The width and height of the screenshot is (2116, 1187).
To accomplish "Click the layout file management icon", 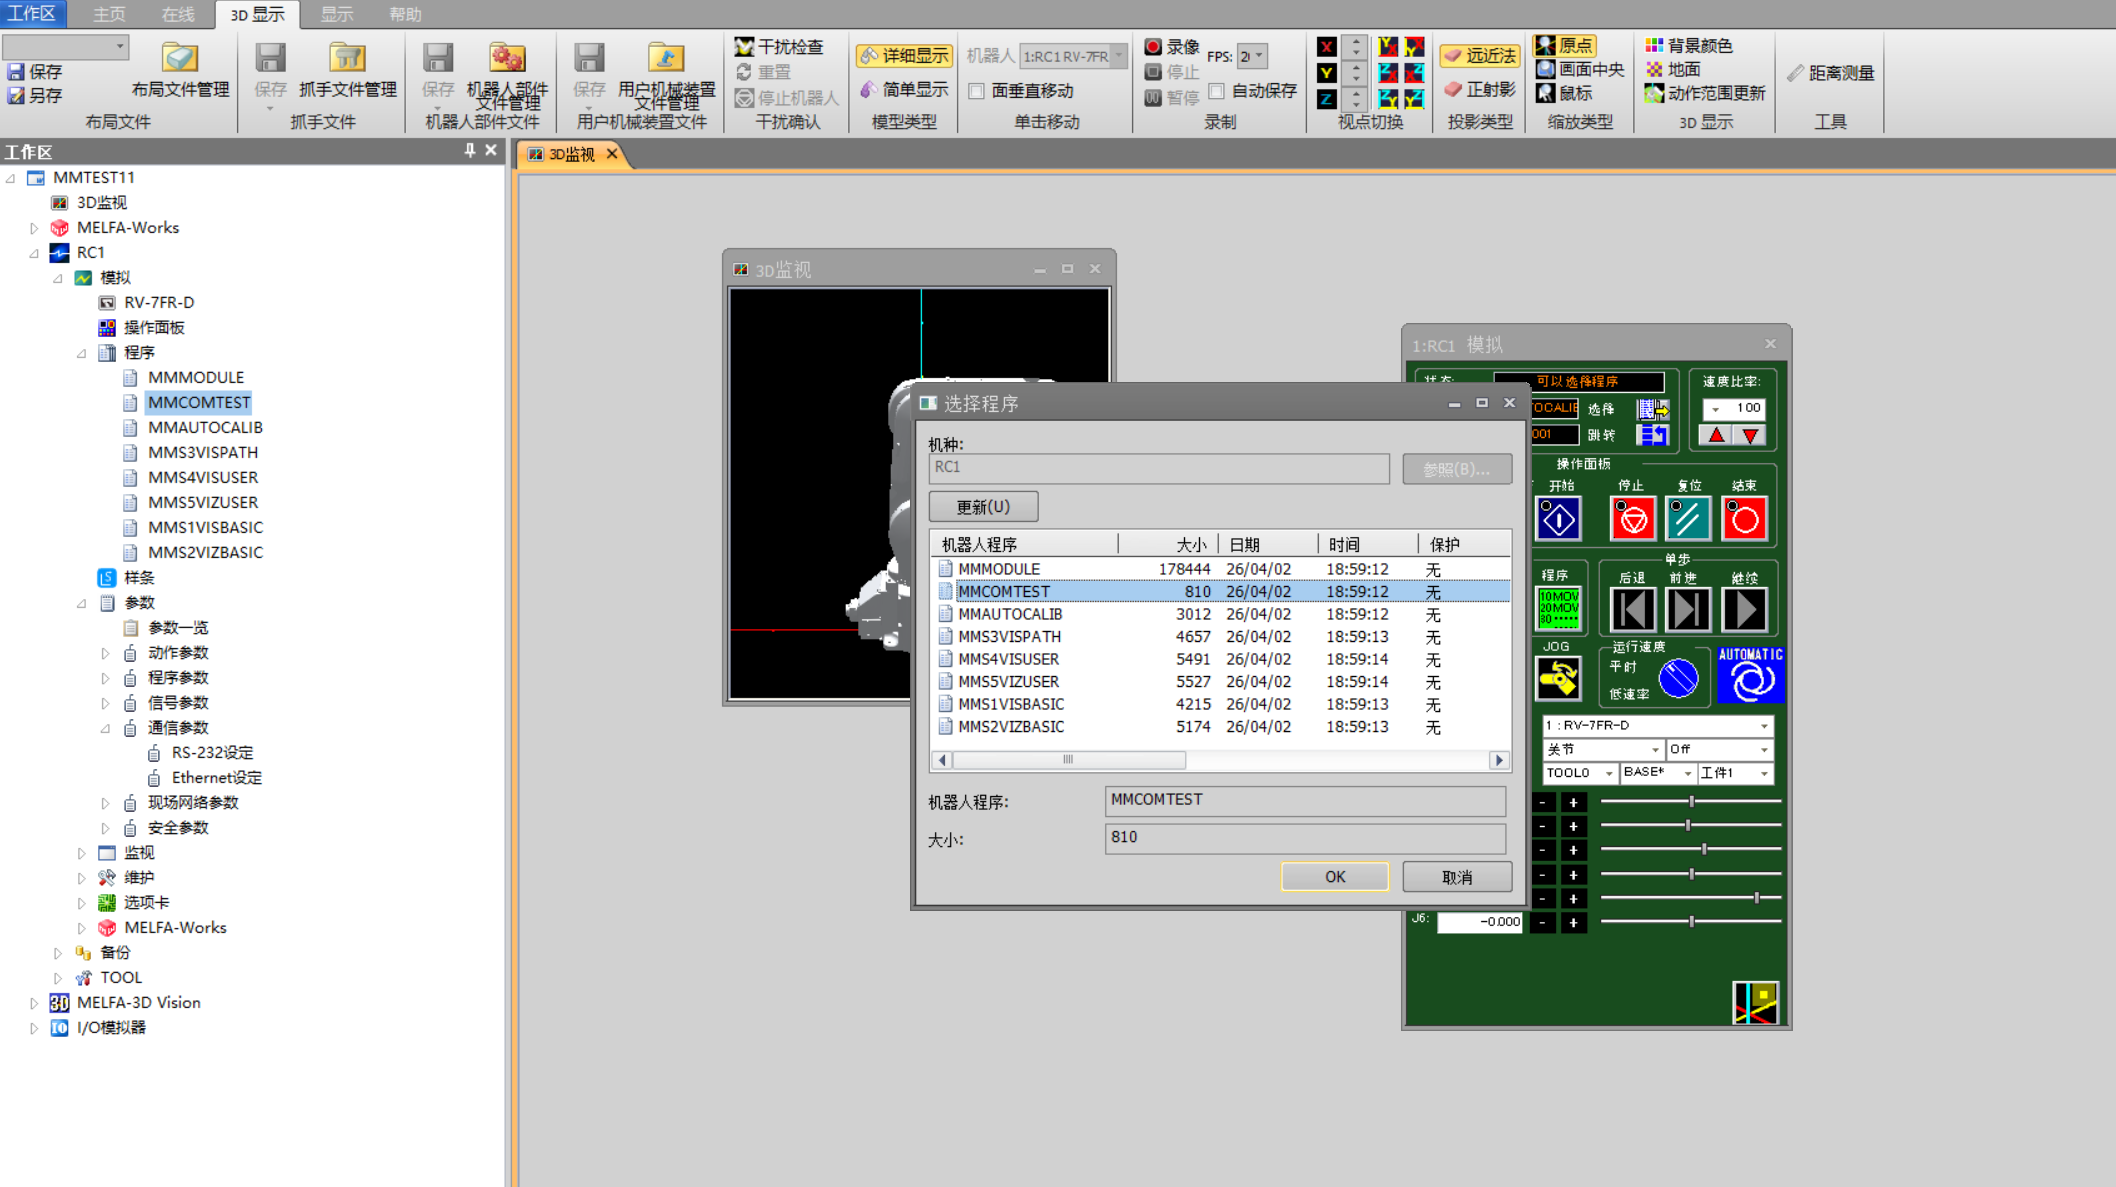I will [180, 58].
